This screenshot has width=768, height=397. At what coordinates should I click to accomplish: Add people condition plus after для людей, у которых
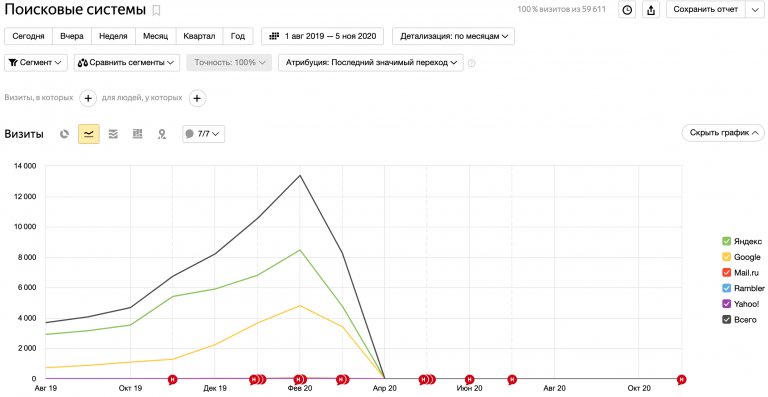click(x=196, y=98)
